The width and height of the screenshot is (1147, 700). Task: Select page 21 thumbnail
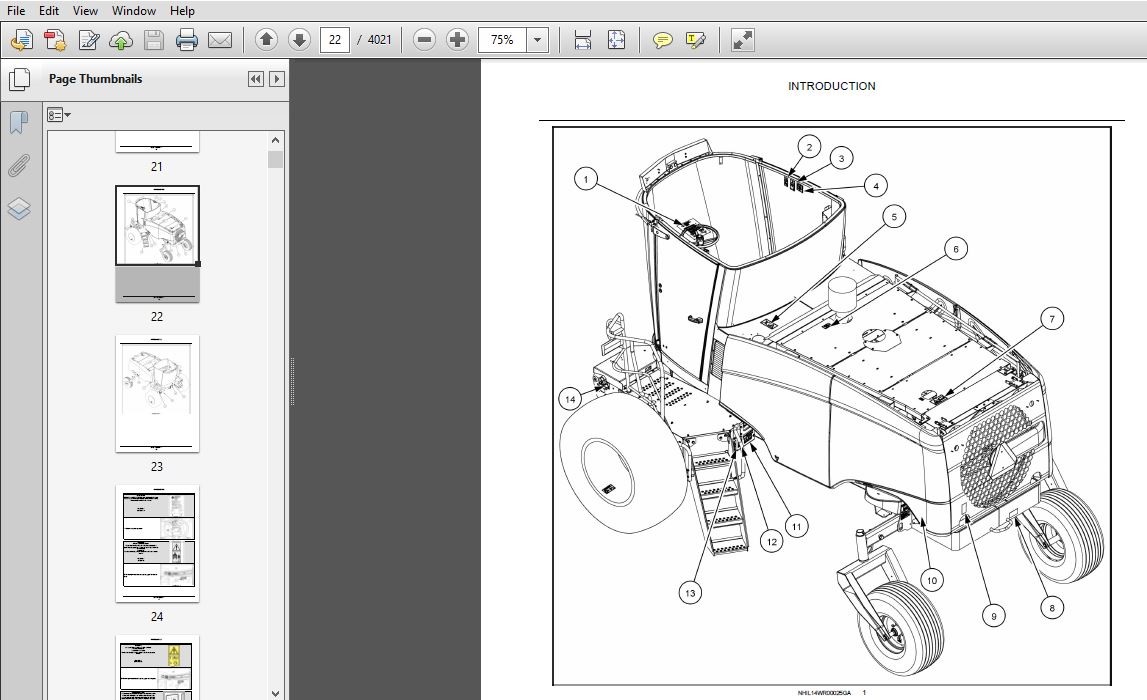coord(157,143)
